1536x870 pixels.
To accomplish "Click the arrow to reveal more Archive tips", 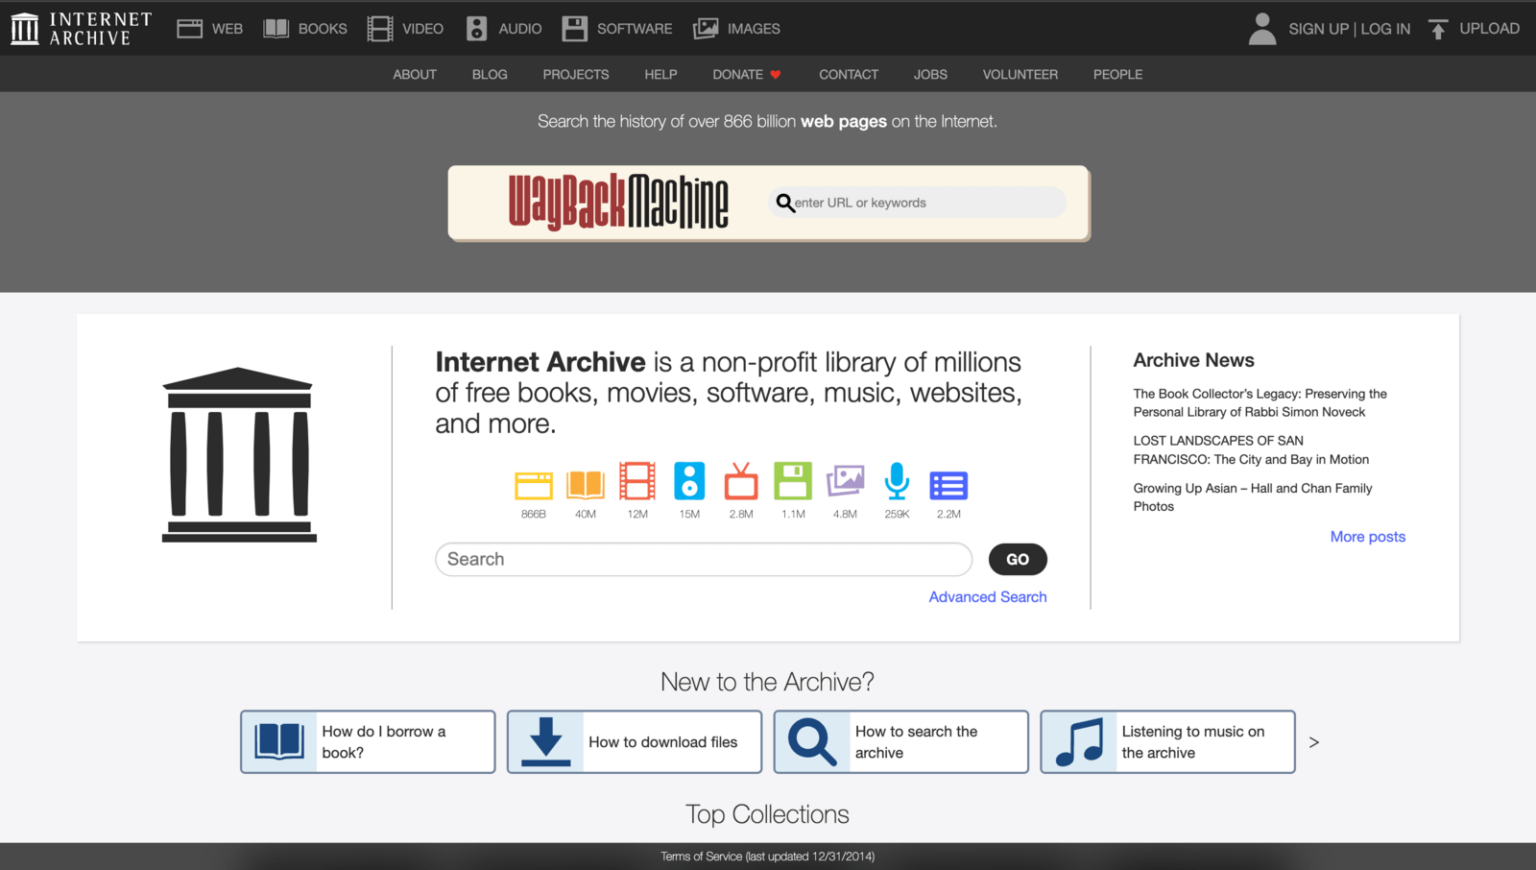I will [1313, 742].
